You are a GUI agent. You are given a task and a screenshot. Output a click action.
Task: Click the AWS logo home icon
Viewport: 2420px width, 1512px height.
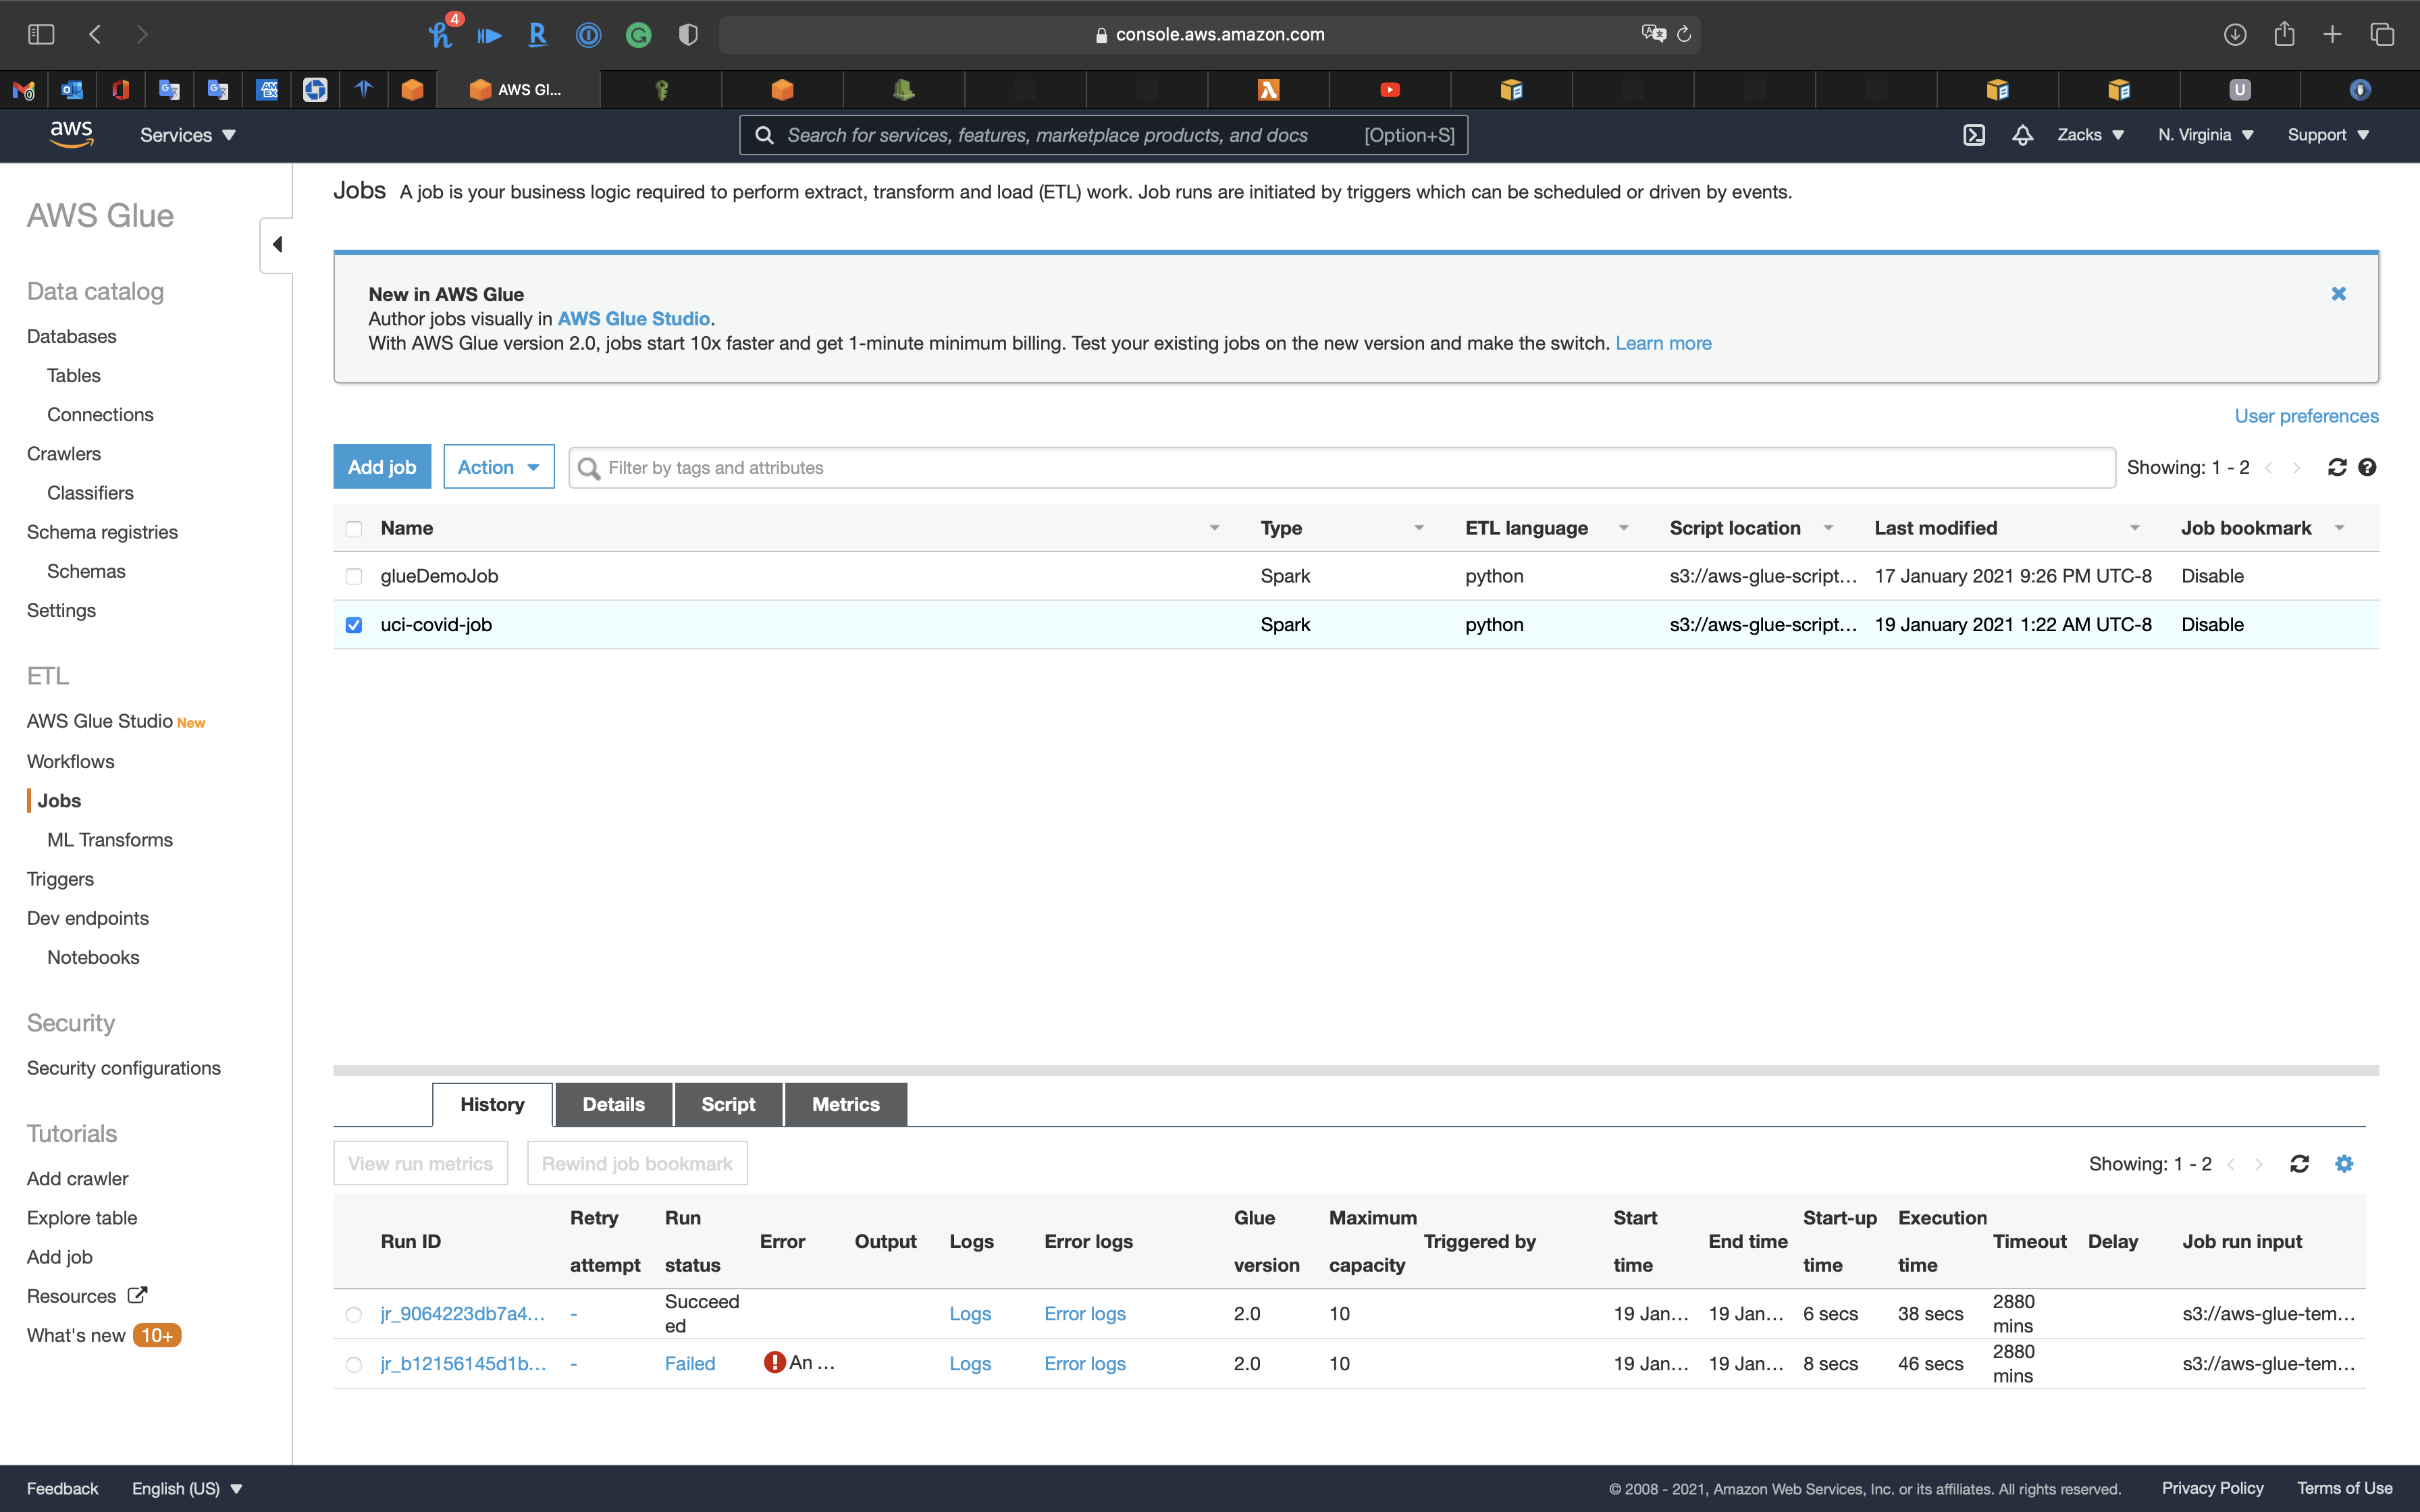click(71, 135)
